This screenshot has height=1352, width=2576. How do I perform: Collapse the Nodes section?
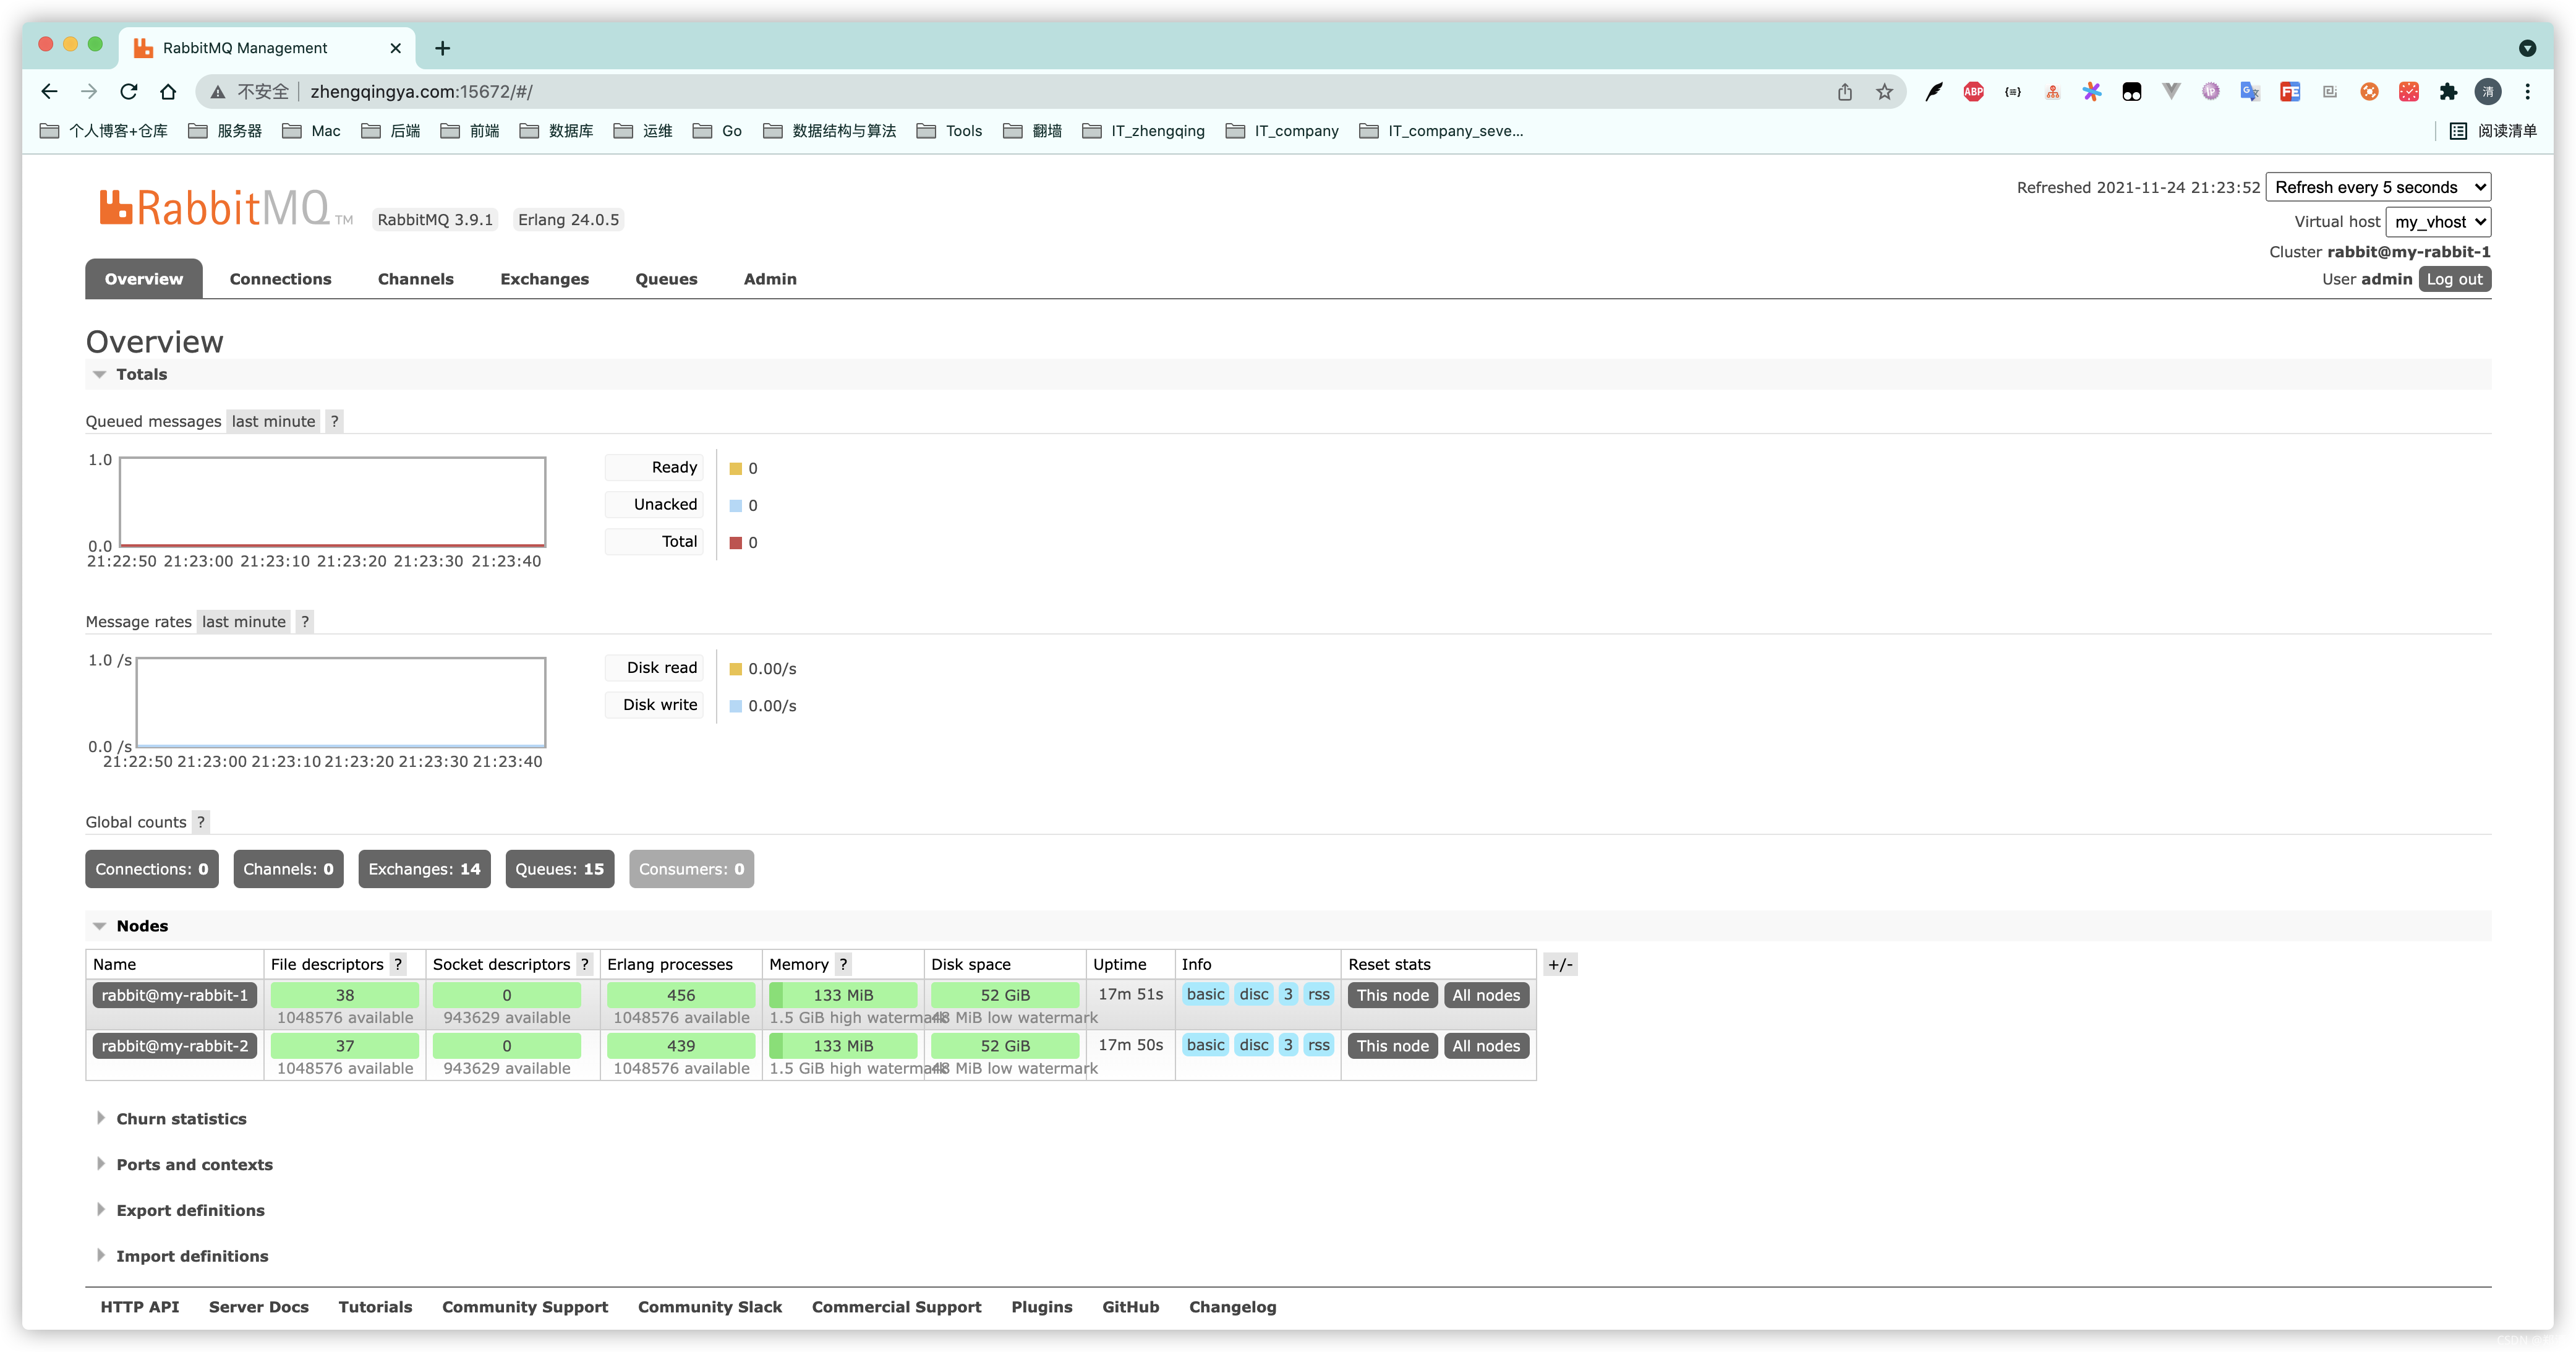tap(141, 927)
